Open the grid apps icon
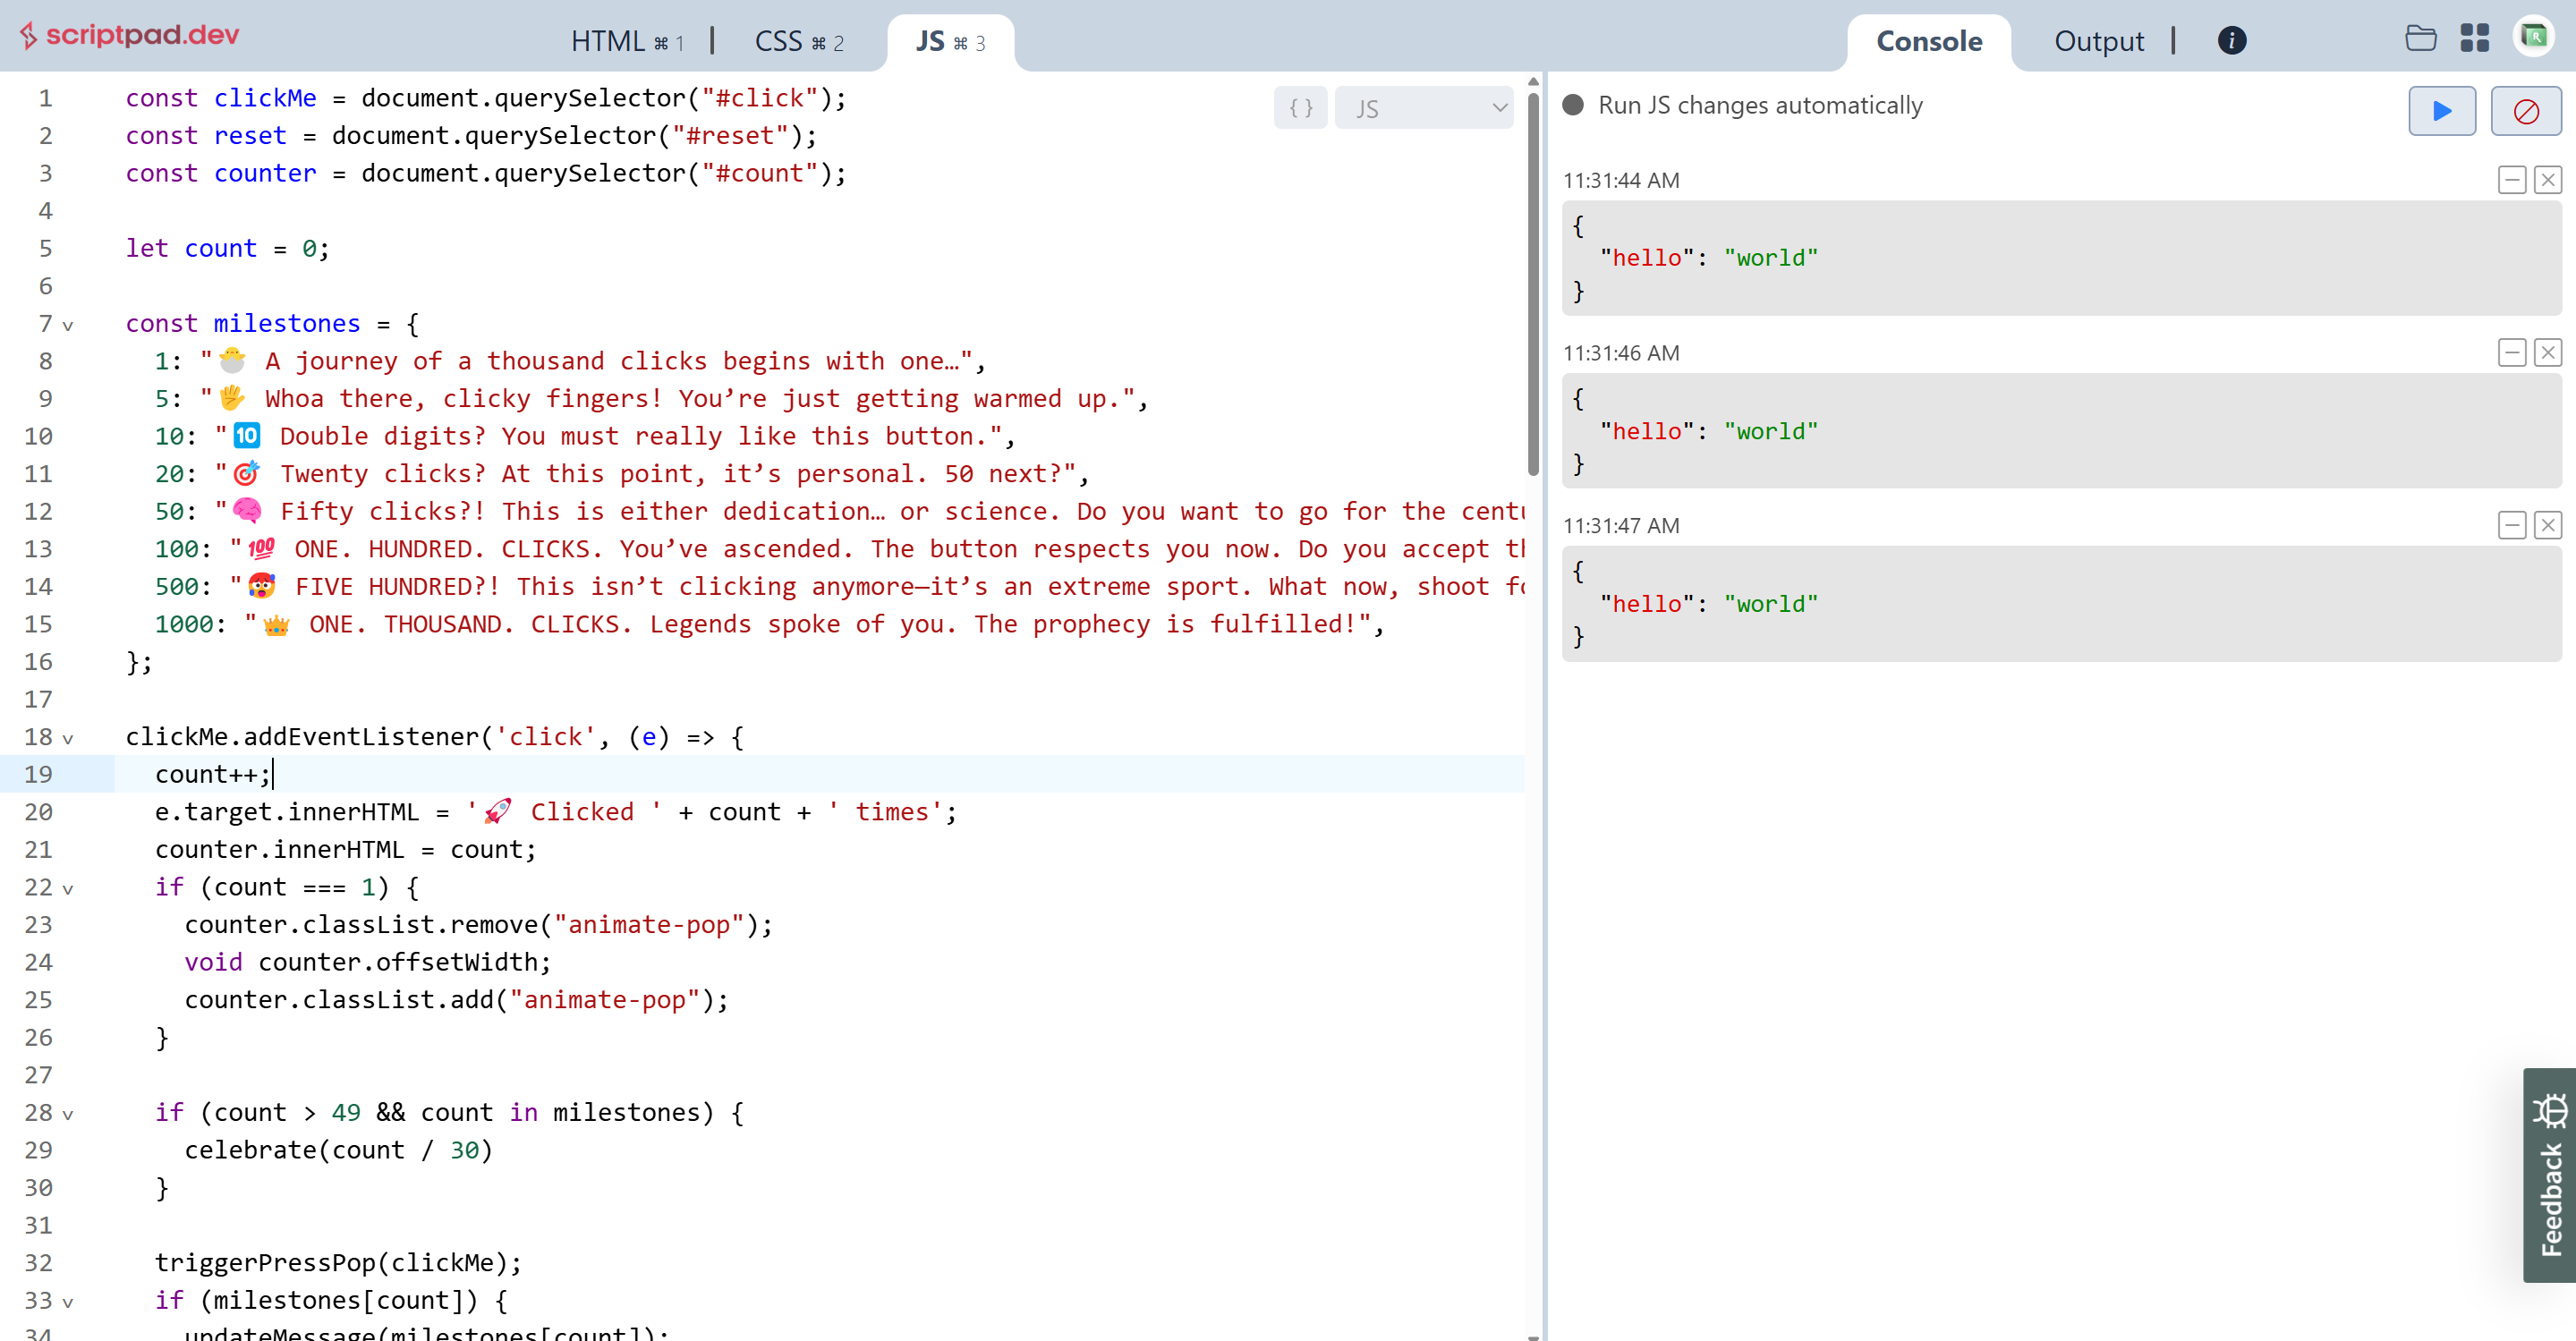The image size is (2576, 1341). [2474, 38]
